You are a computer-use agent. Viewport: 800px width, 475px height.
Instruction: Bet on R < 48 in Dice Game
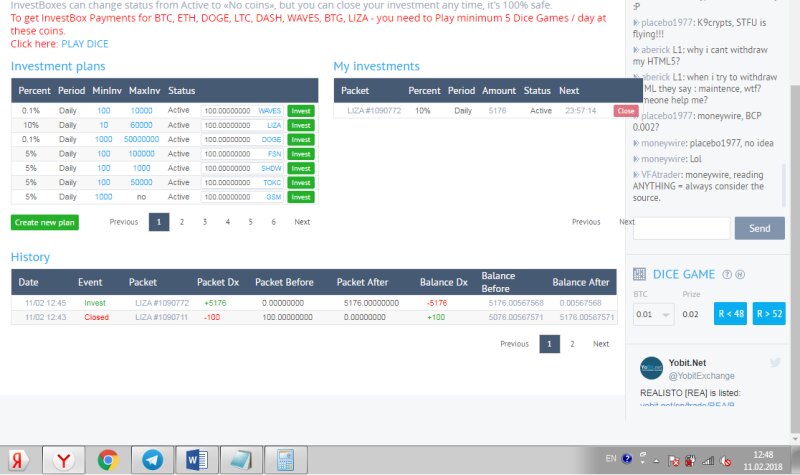coord(730,314)
